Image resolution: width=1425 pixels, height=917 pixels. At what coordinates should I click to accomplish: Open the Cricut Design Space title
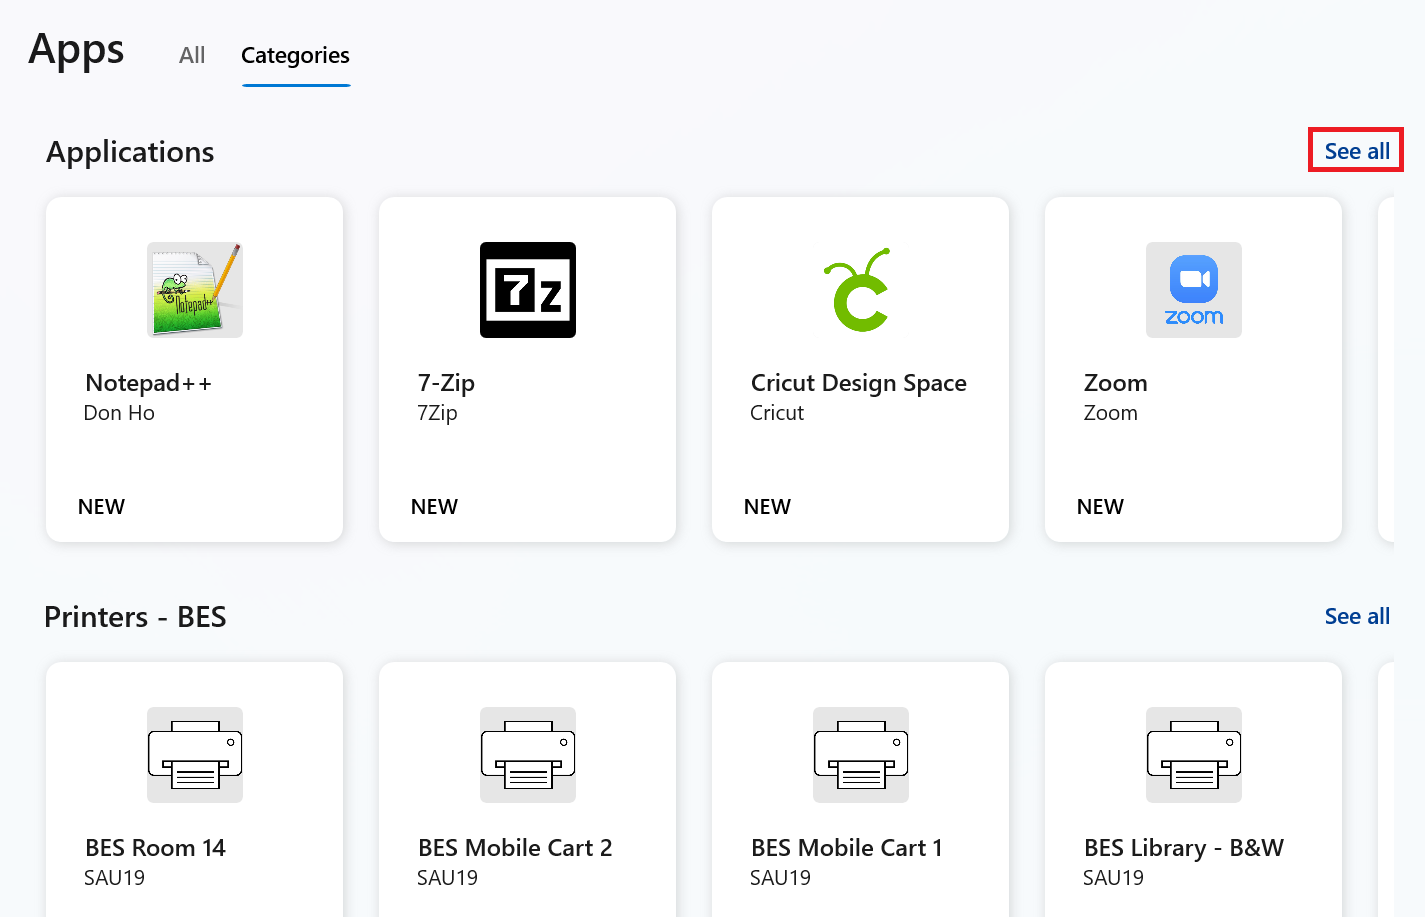pyautogui.click(x=859, y=383)
